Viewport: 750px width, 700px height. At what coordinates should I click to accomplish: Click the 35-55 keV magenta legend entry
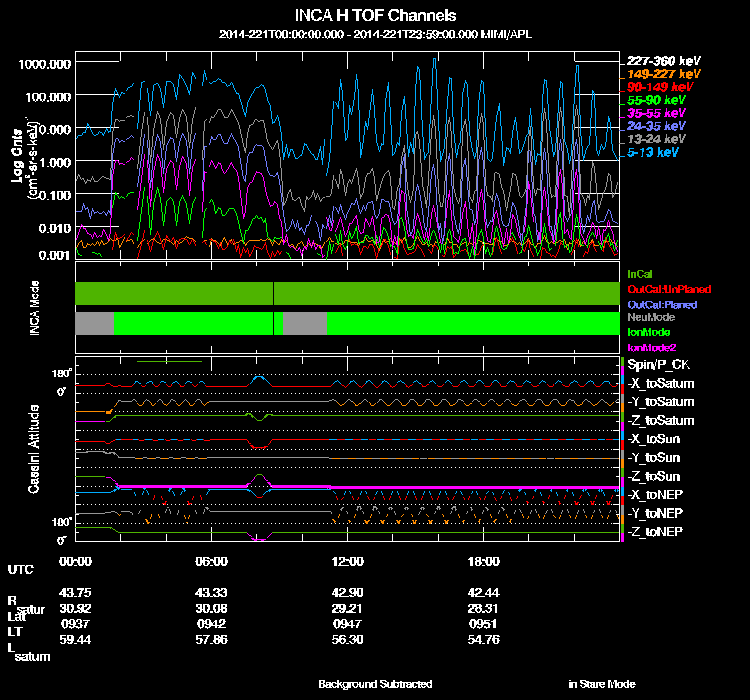coord(655,114)
